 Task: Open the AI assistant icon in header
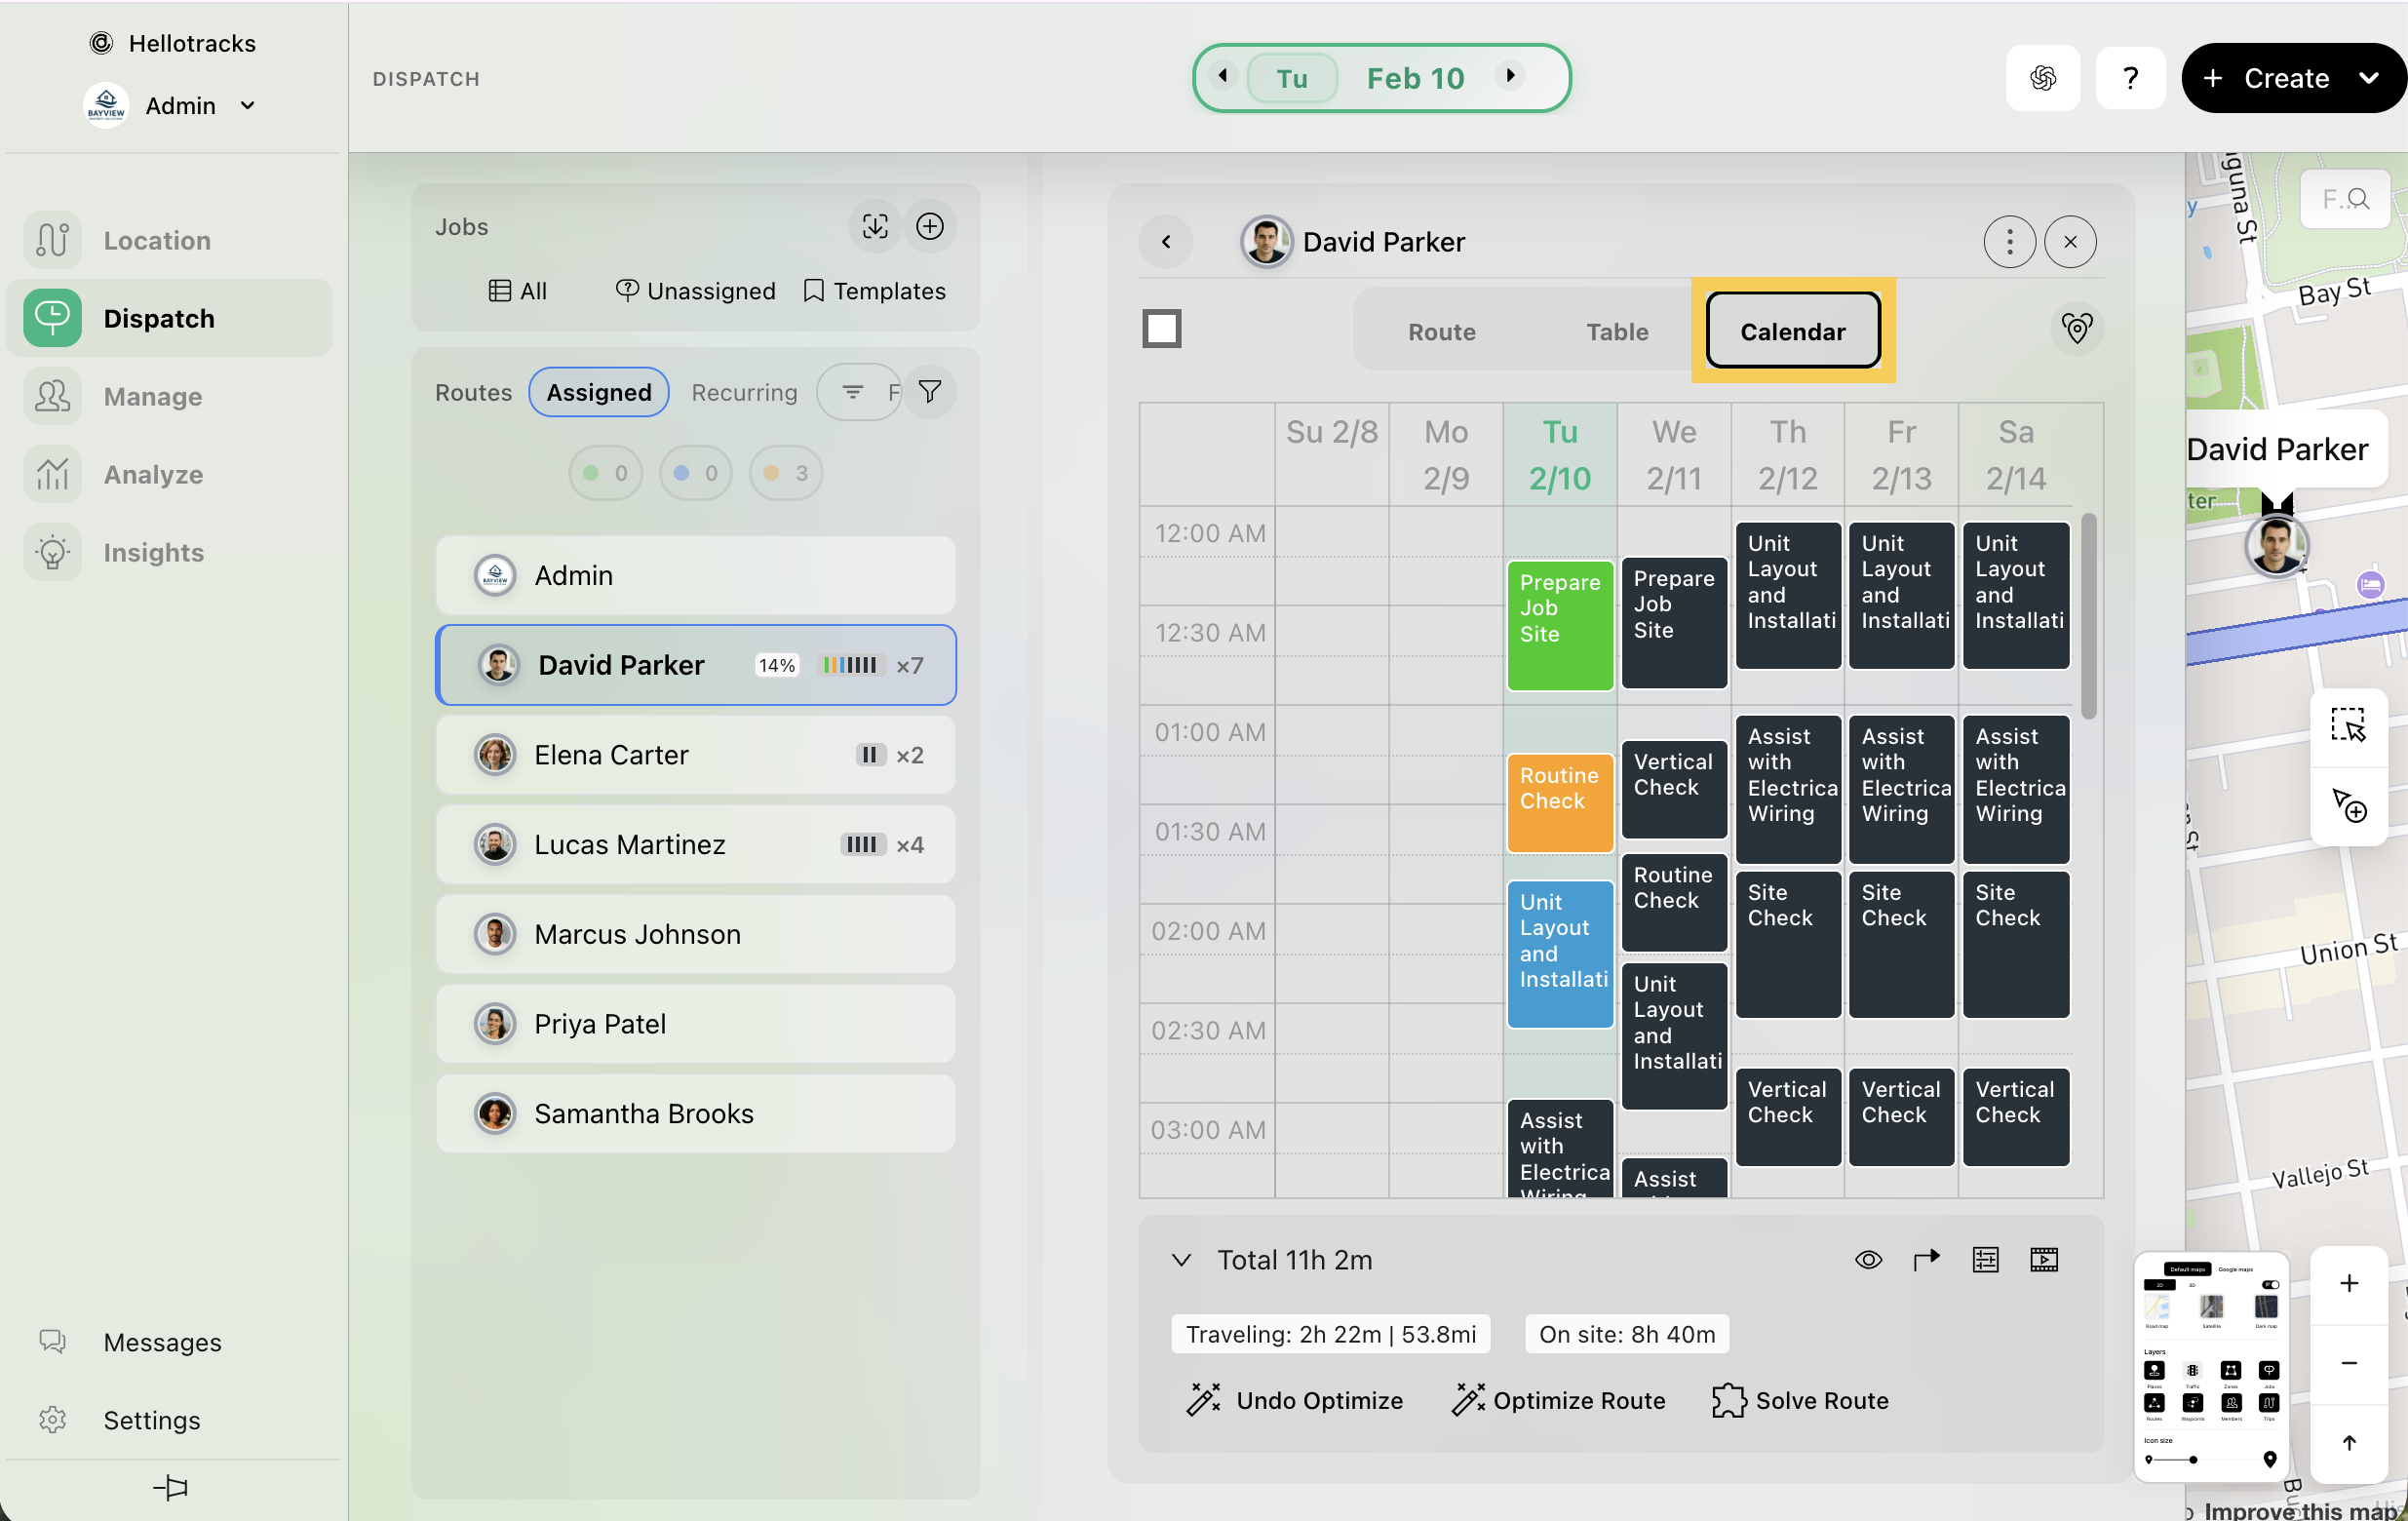coord(2042,78)
